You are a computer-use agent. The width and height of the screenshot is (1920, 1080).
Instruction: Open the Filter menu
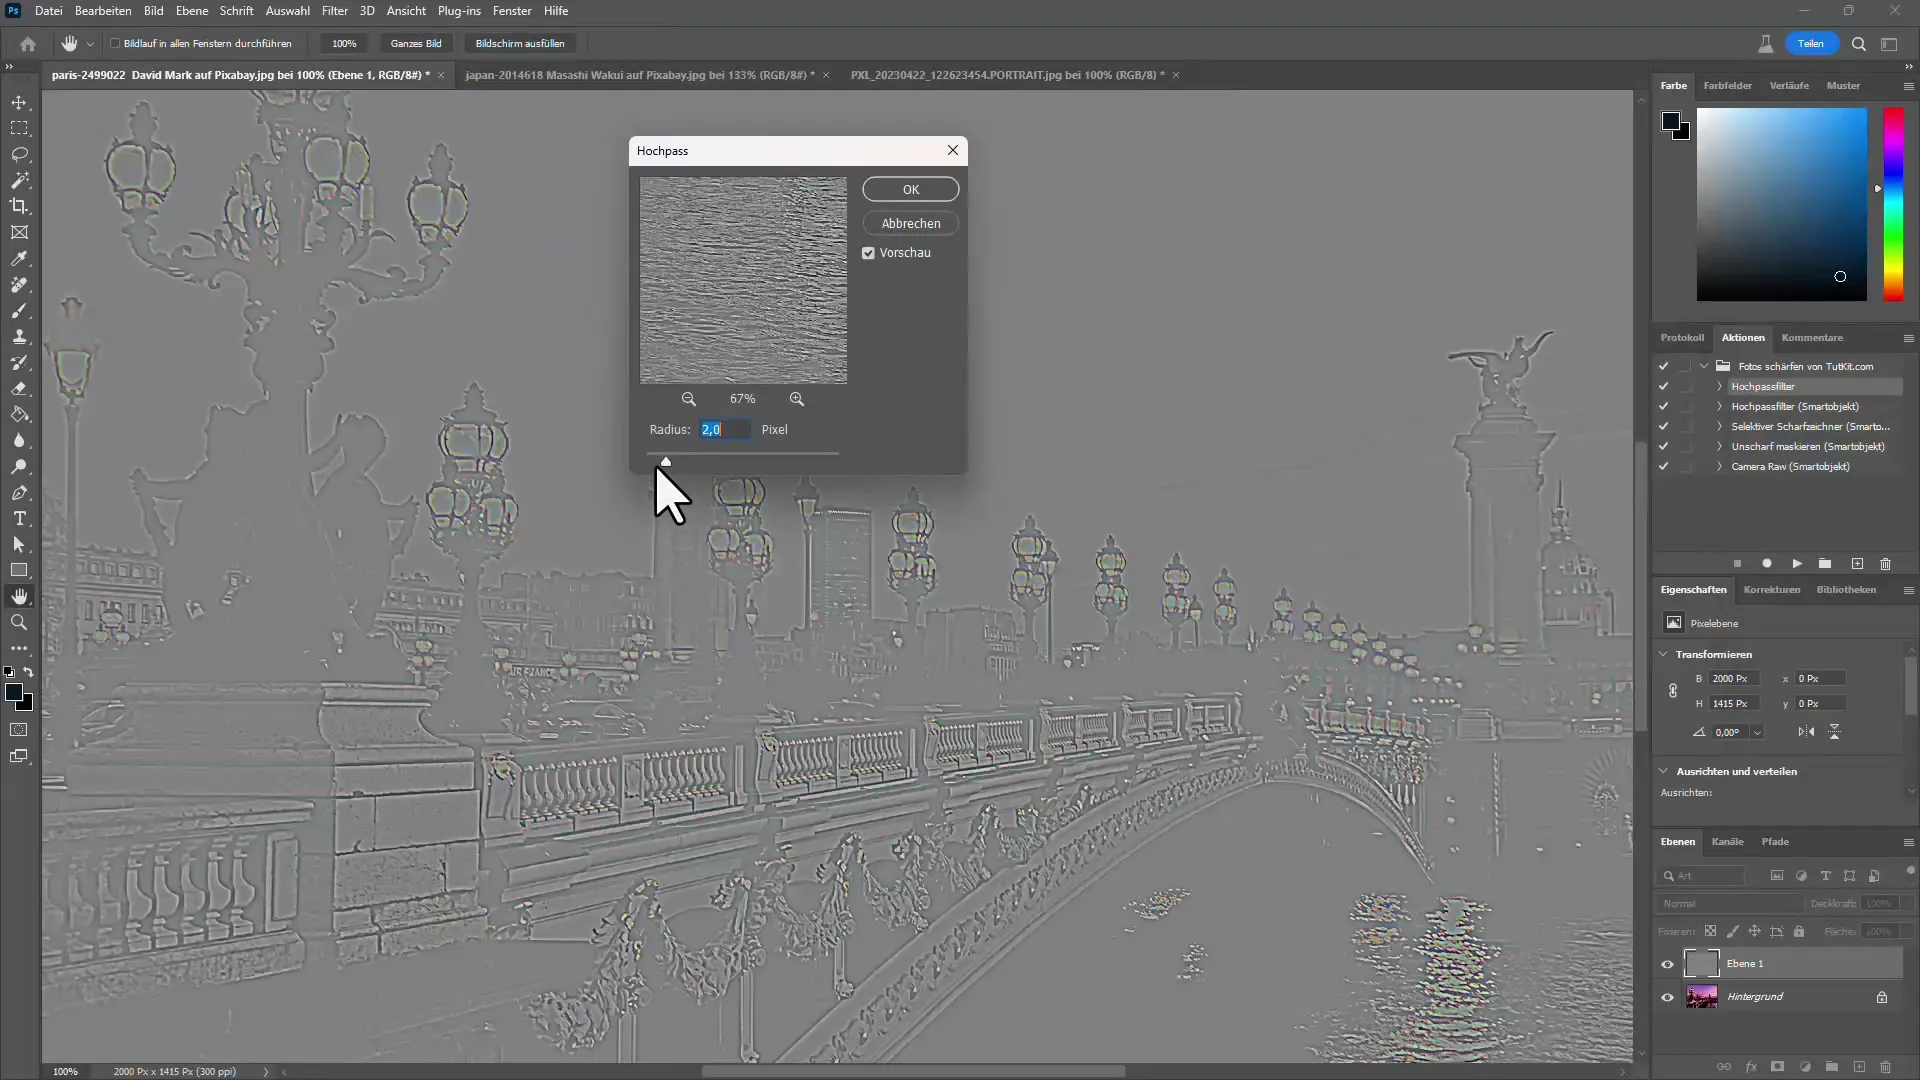(x=335, y=11)
